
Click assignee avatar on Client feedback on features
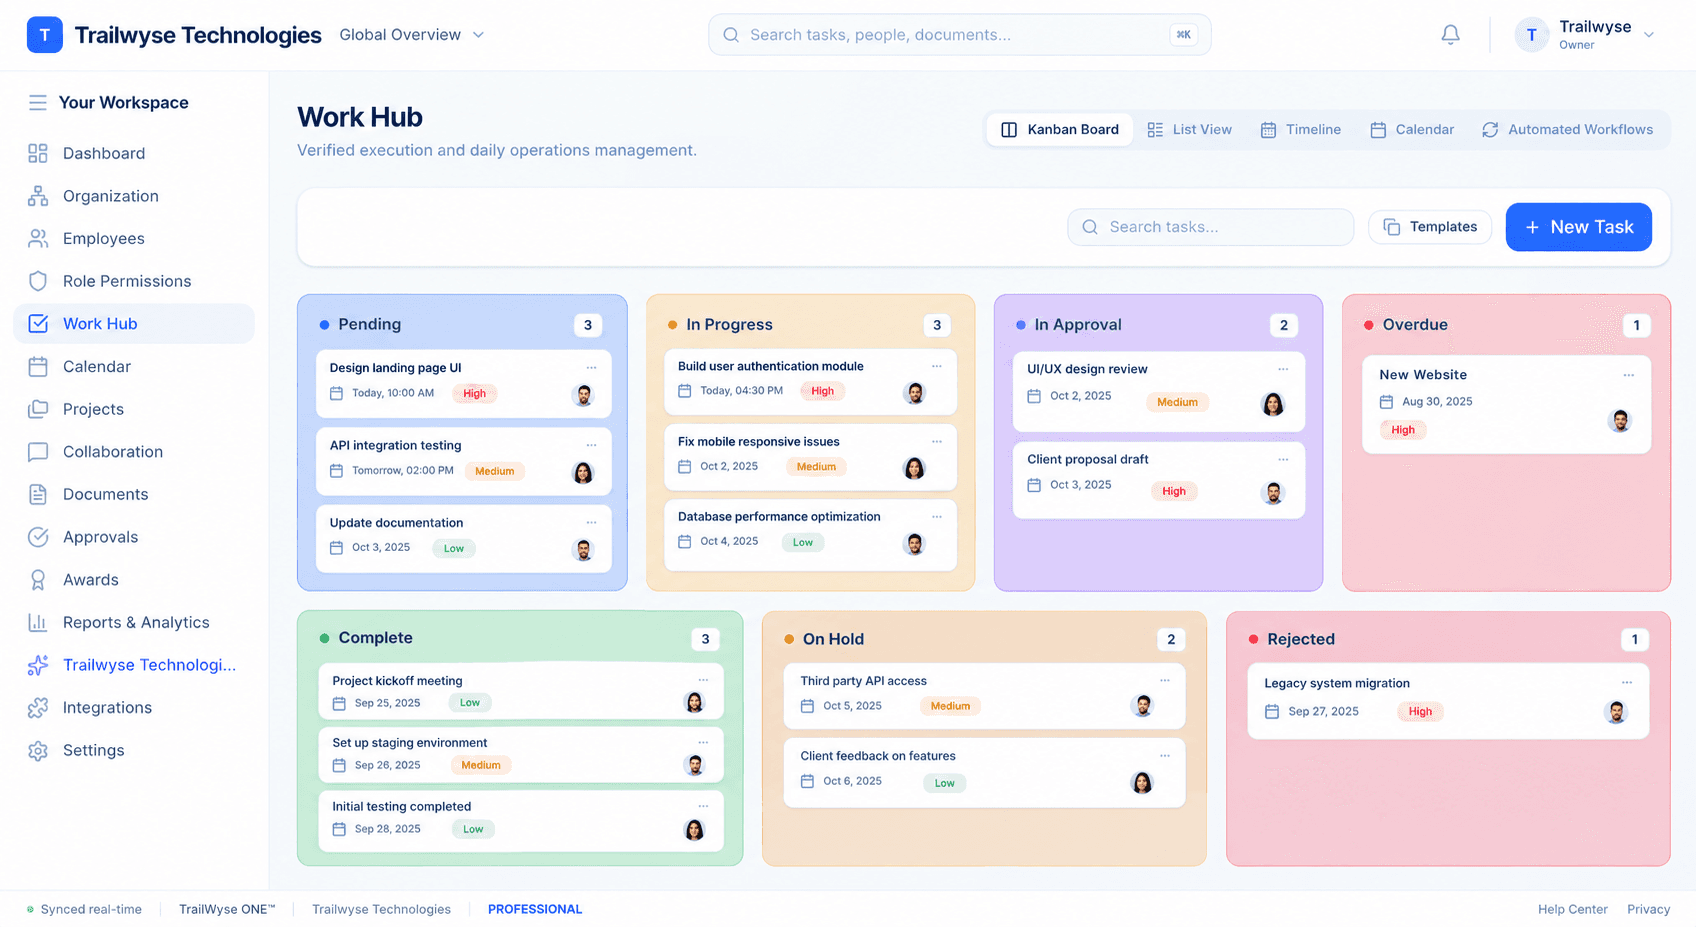click(1142, 783)
